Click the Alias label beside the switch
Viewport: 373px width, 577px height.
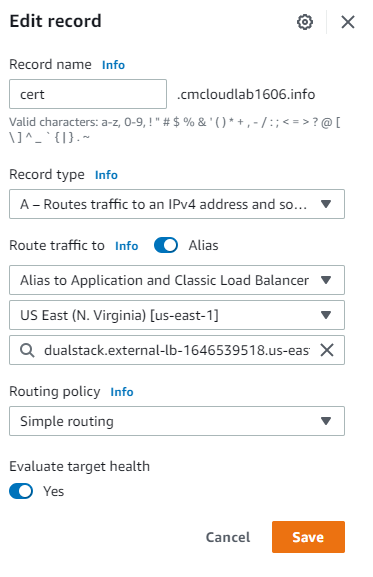click(x=203, y=245)
